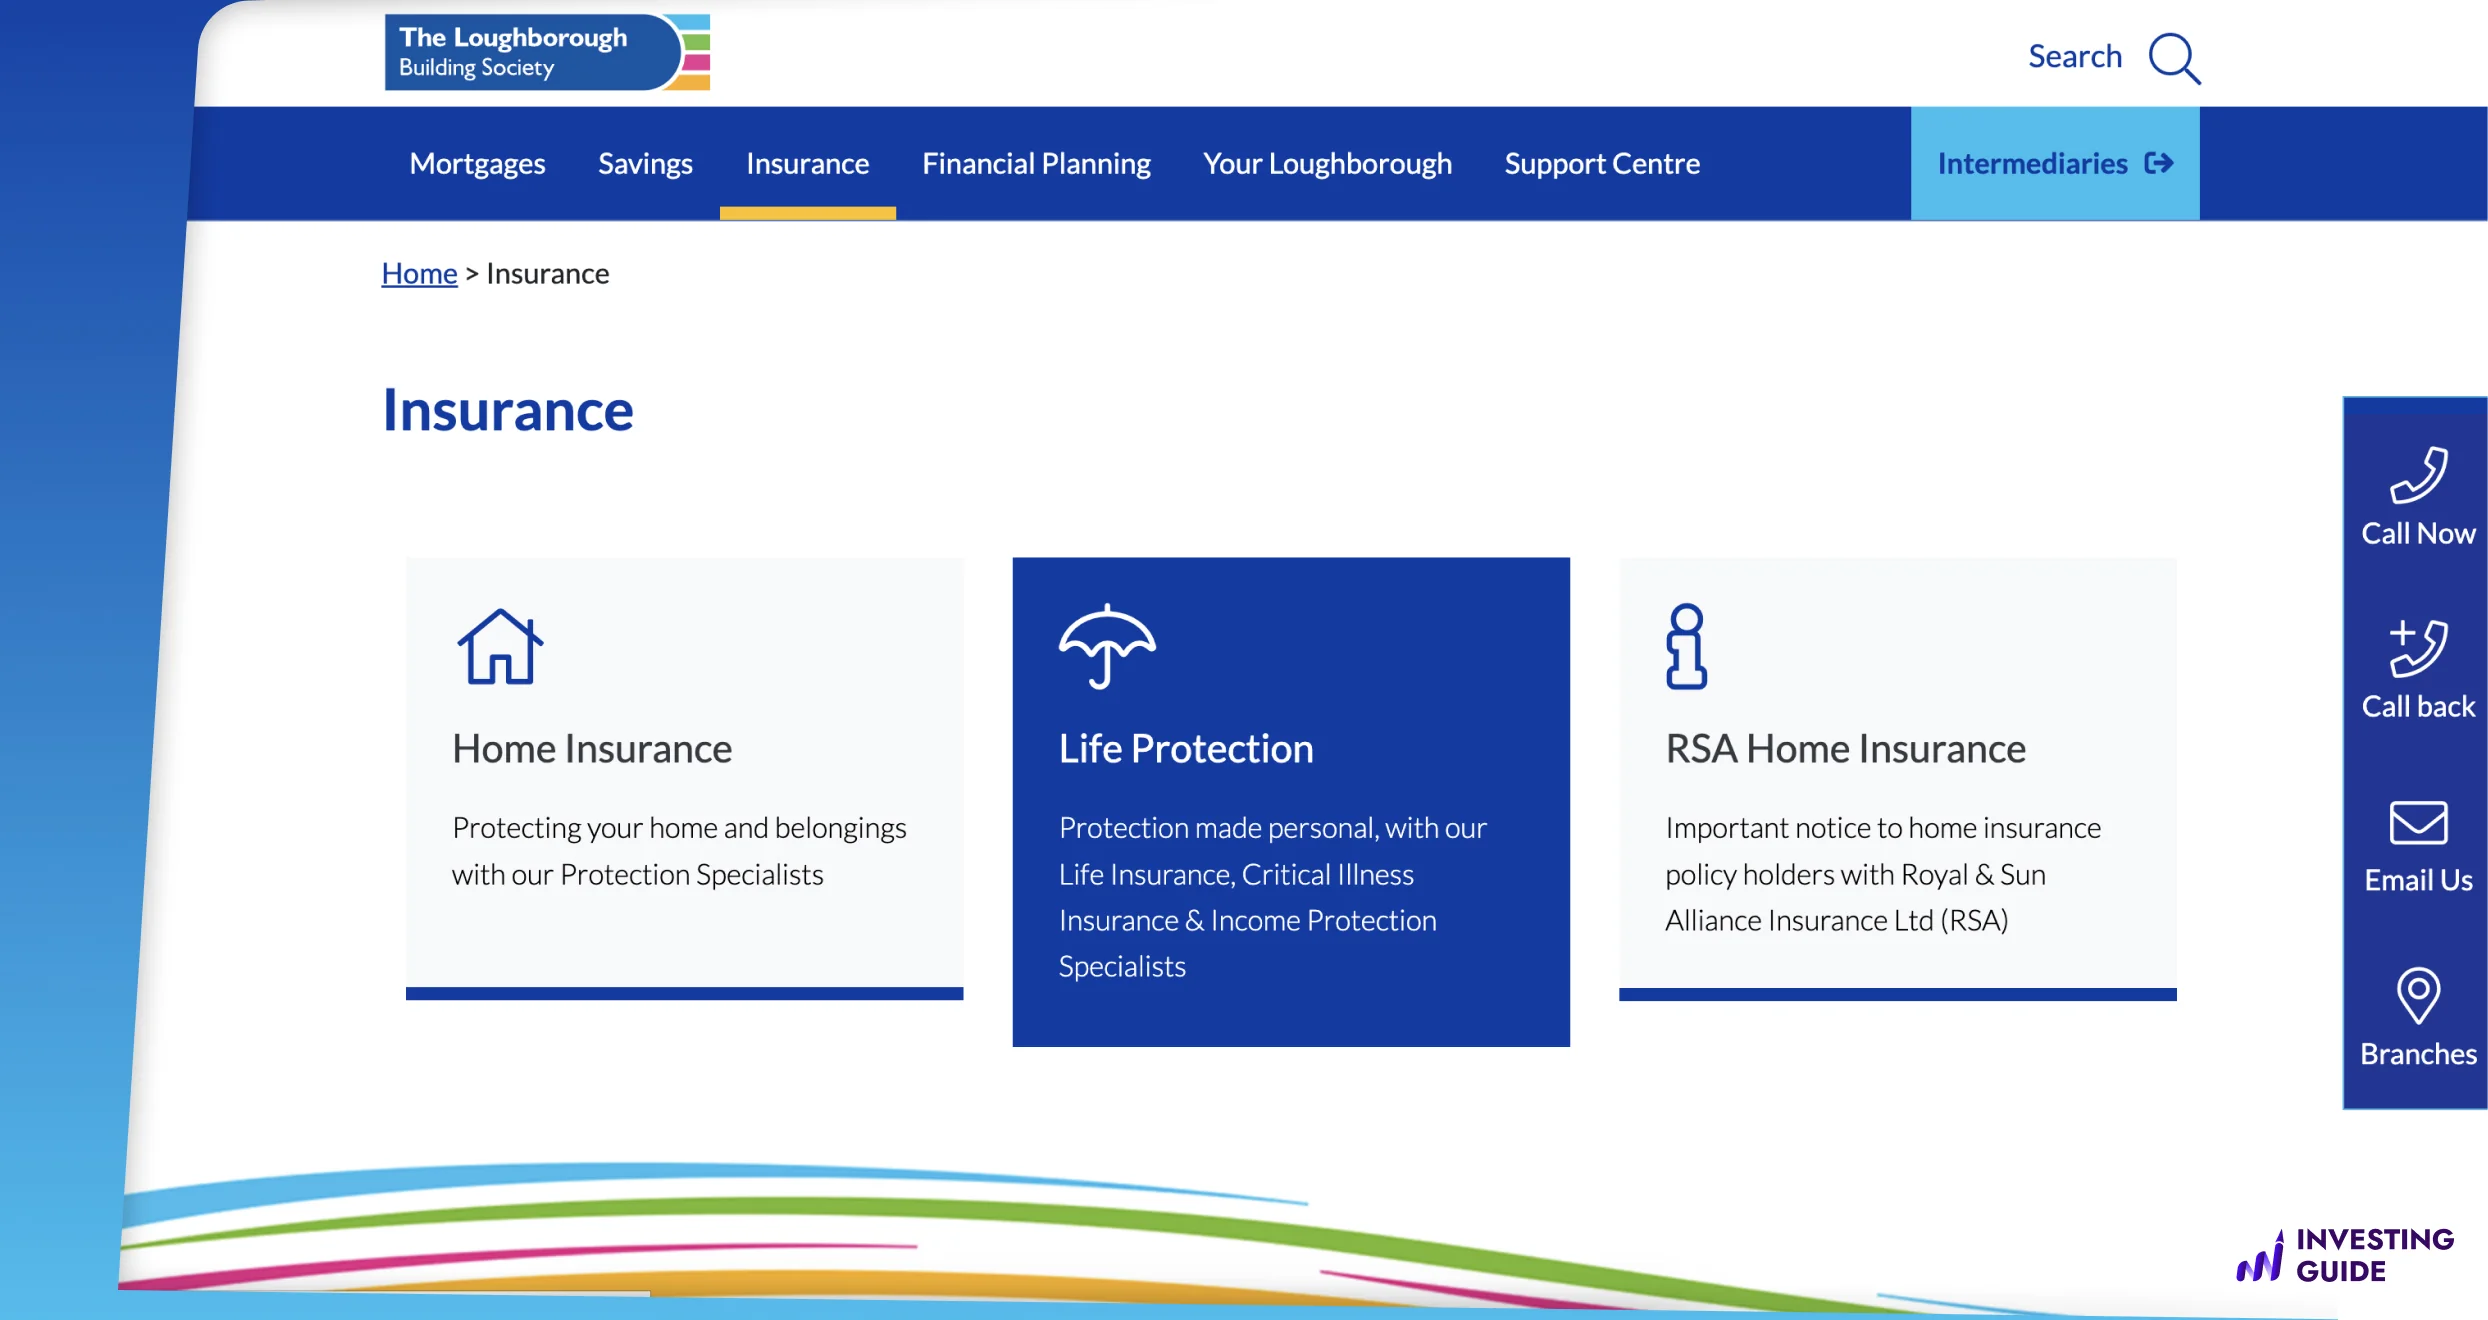Click the Home breadcrumb link
The height and width of the screenshot is (1320, 2488).
coord(419,273)
